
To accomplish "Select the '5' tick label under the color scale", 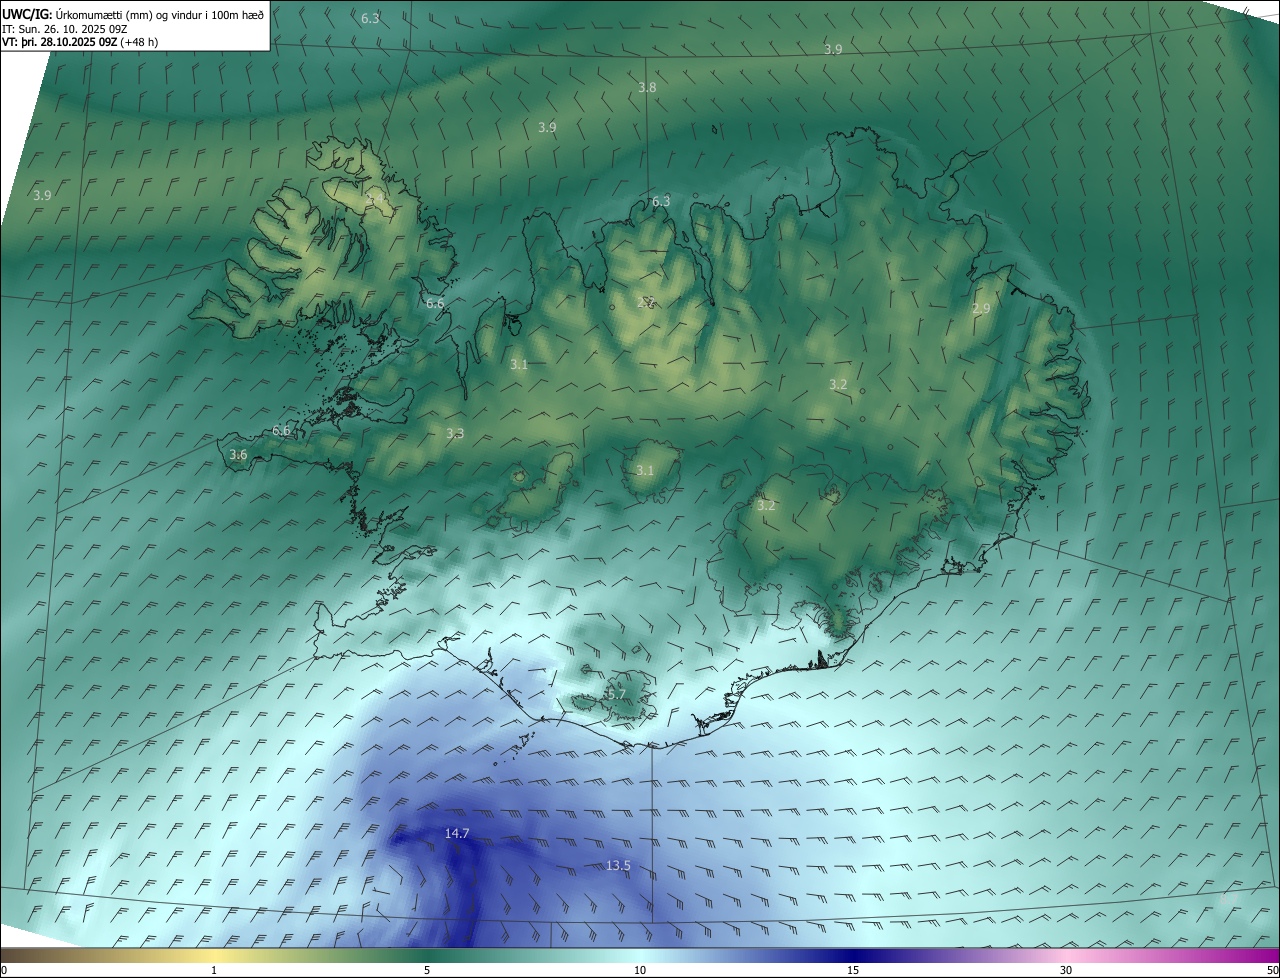I will (x=427, y=970).
